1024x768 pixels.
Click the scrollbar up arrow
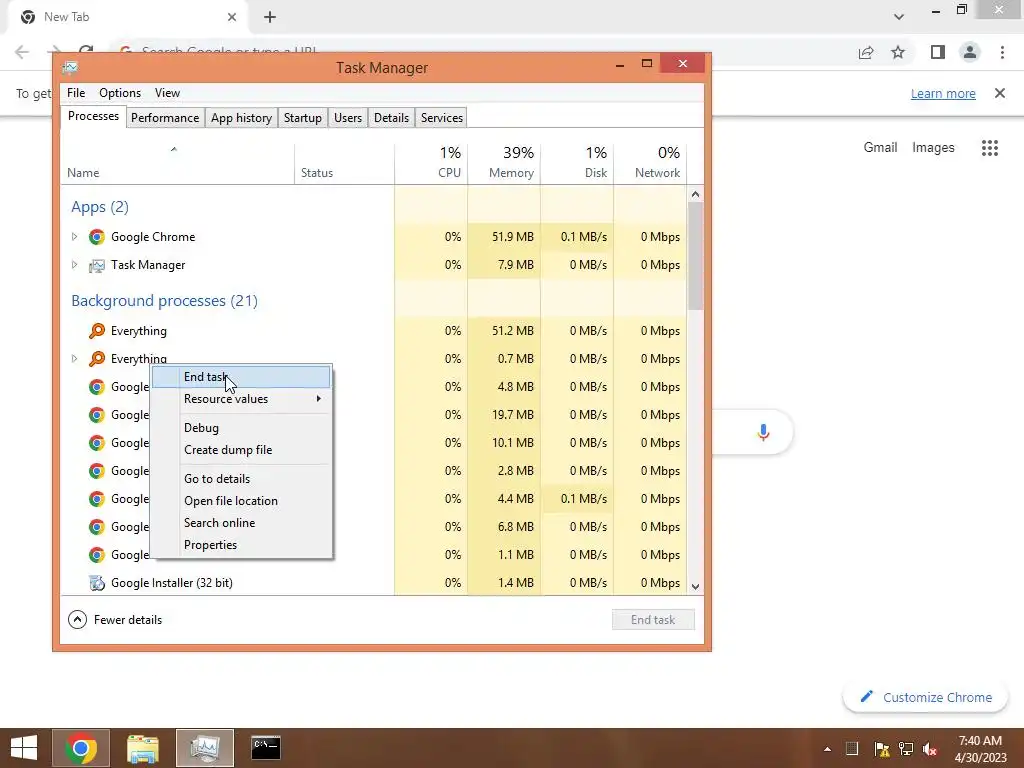(x=696, y=194)
